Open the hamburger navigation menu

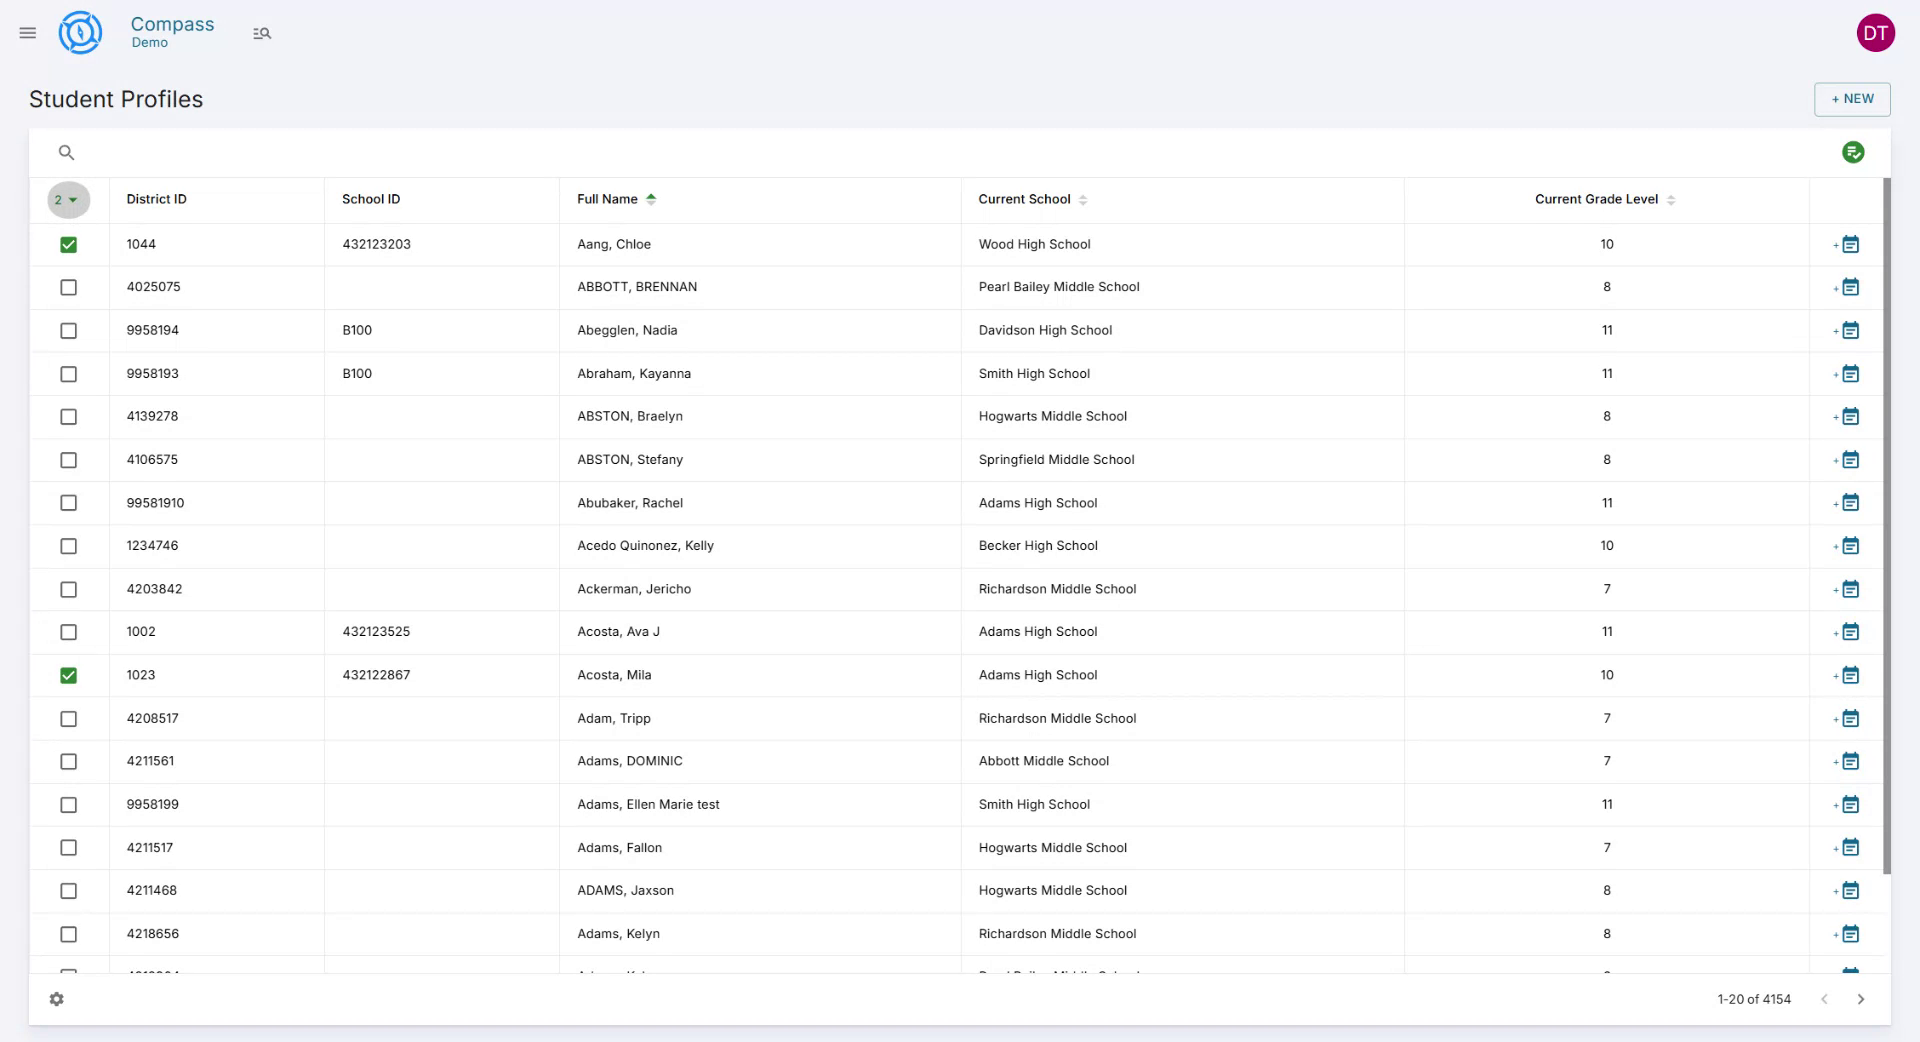28,33
